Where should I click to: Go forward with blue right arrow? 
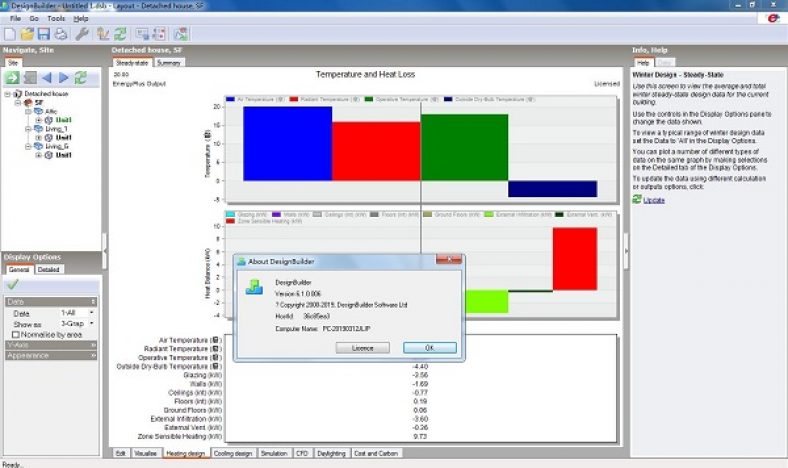pyautogui.click(x=64, y=77)
